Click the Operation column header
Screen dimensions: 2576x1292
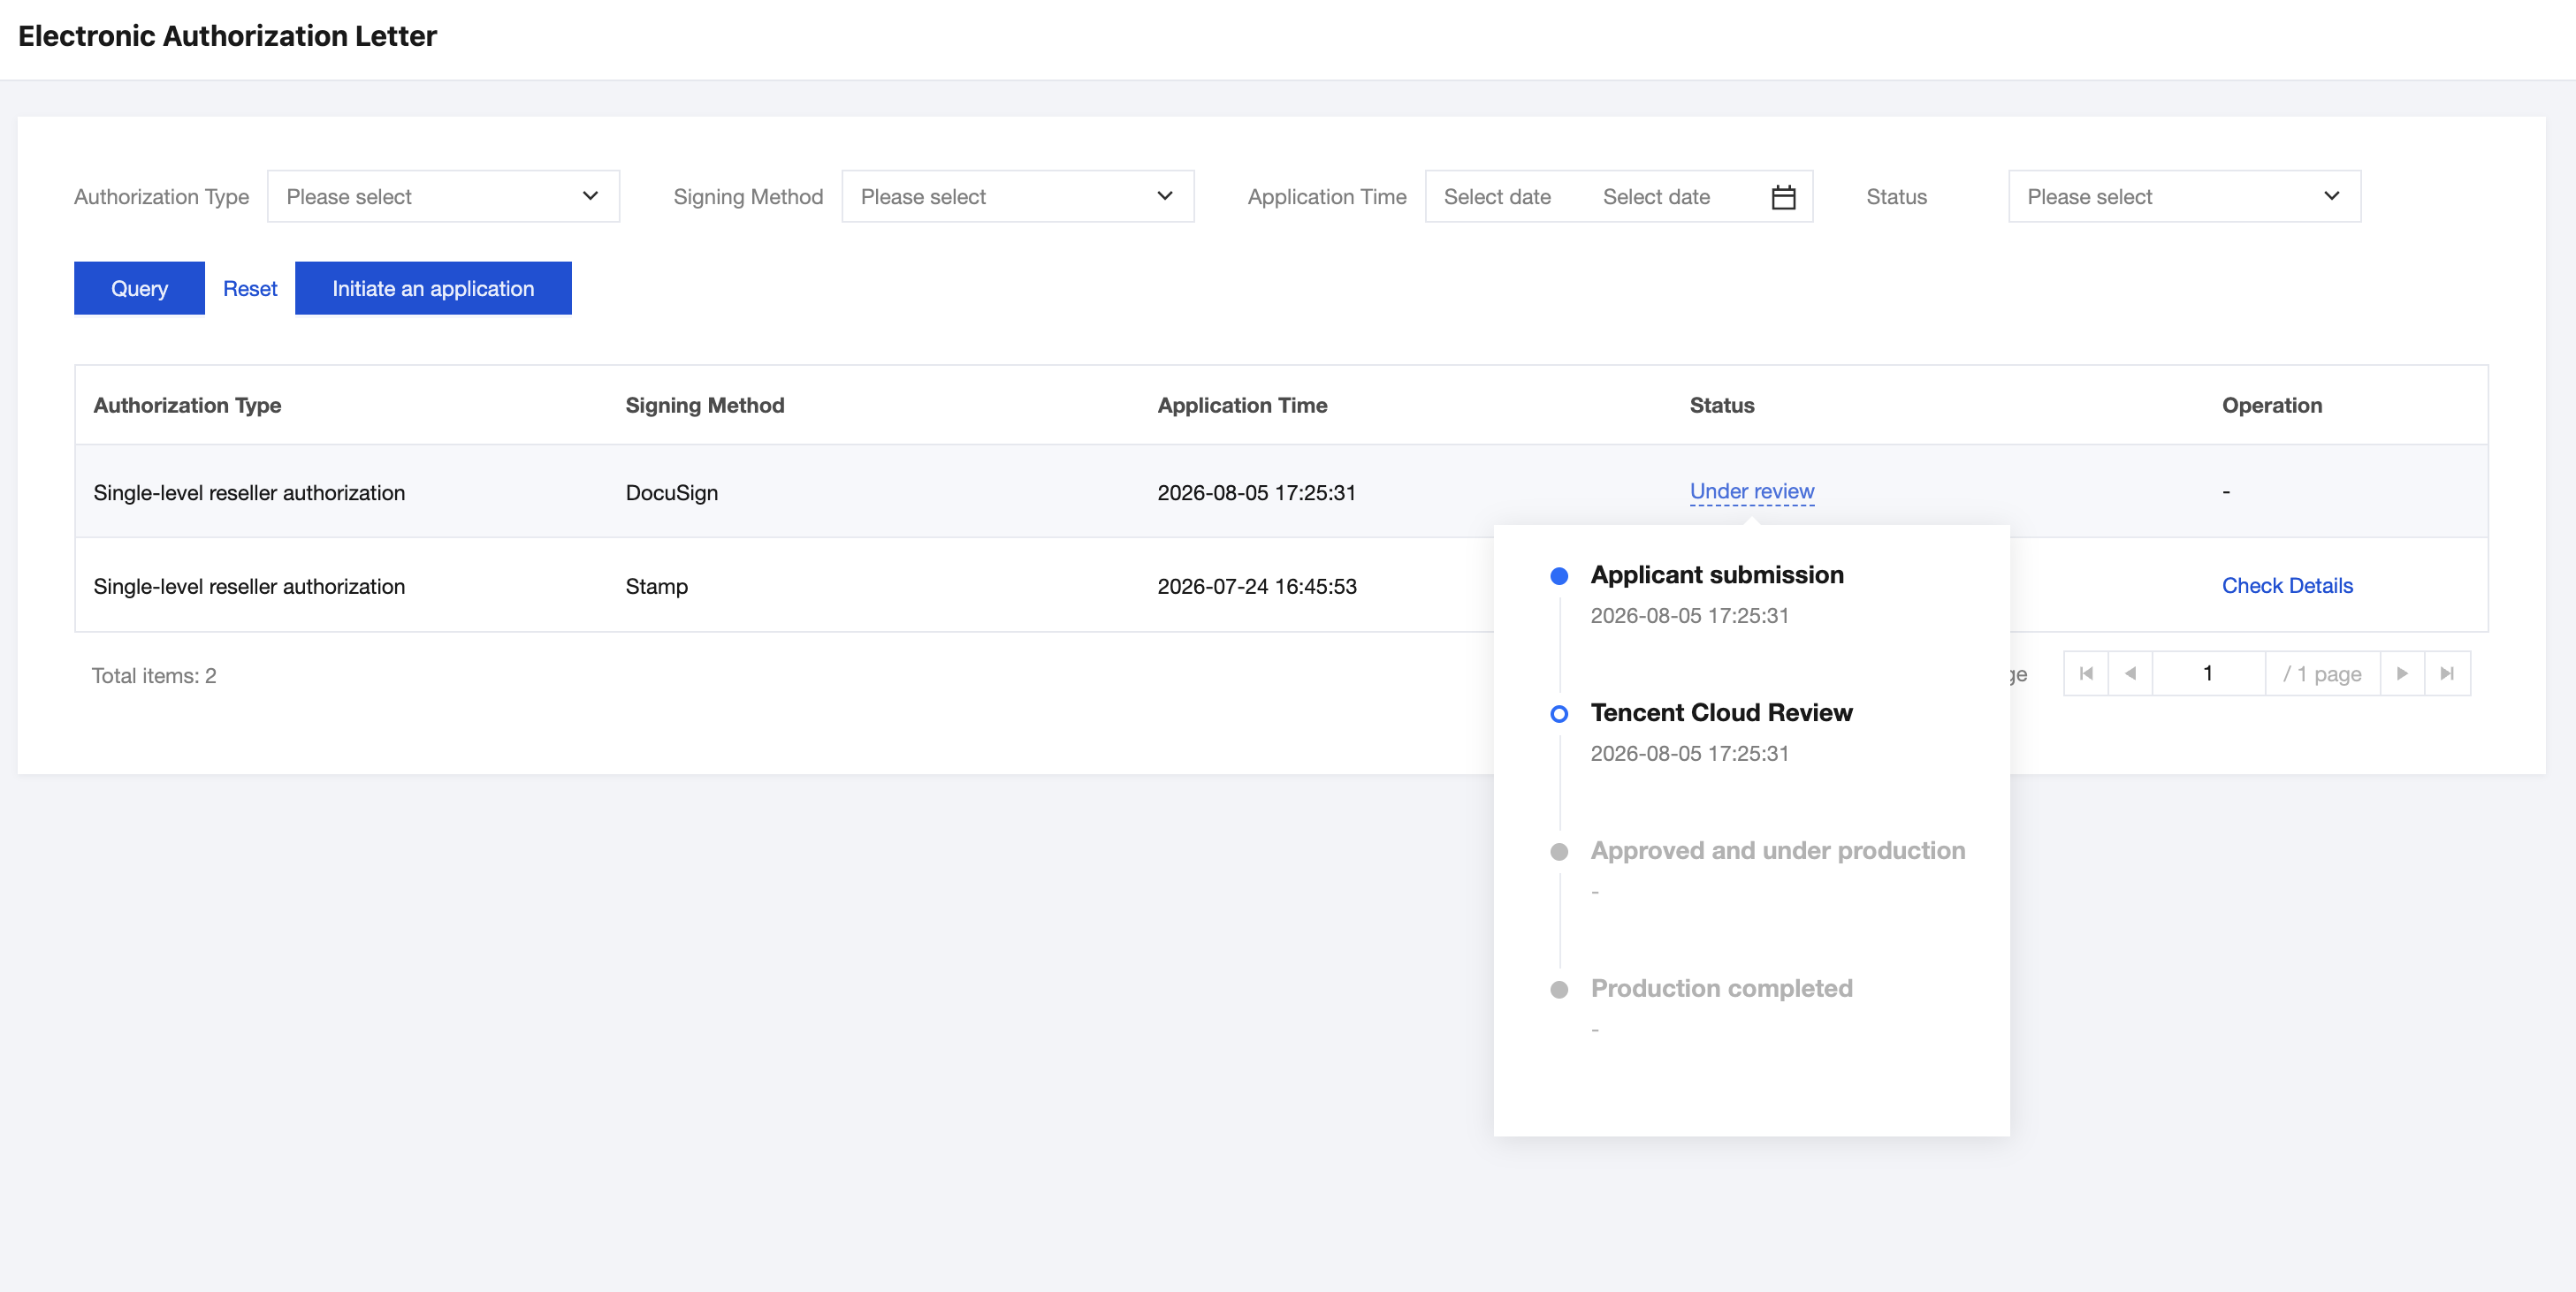[2272, 405]
